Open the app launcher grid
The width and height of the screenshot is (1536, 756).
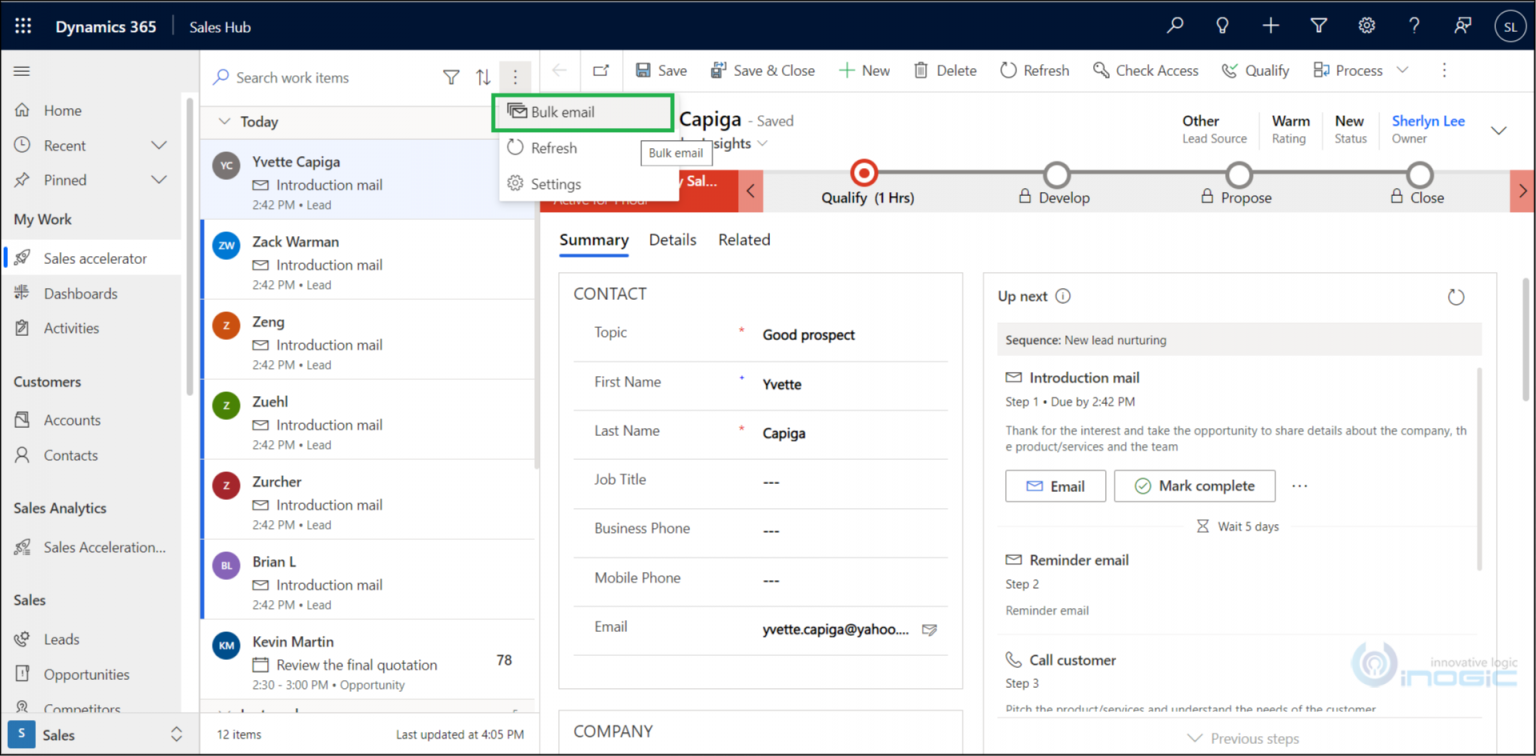[22, 25]
